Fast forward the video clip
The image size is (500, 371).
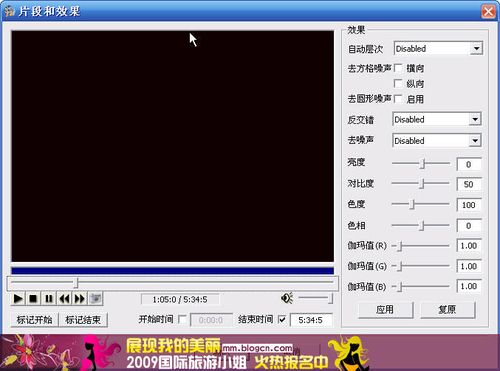tap(79, 298)
